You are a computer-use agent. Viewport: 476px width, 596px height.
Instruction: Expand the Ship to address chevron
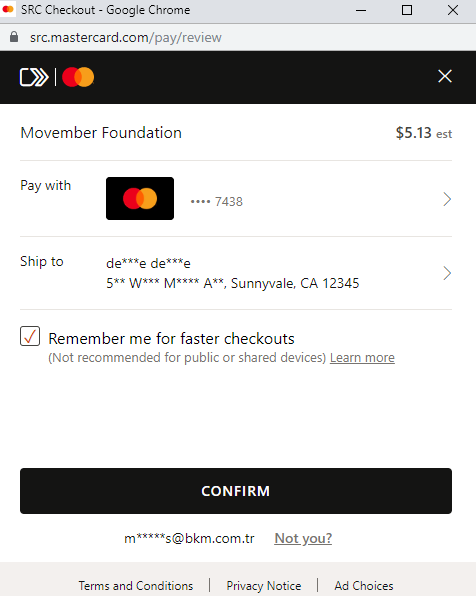pos(447,273)
